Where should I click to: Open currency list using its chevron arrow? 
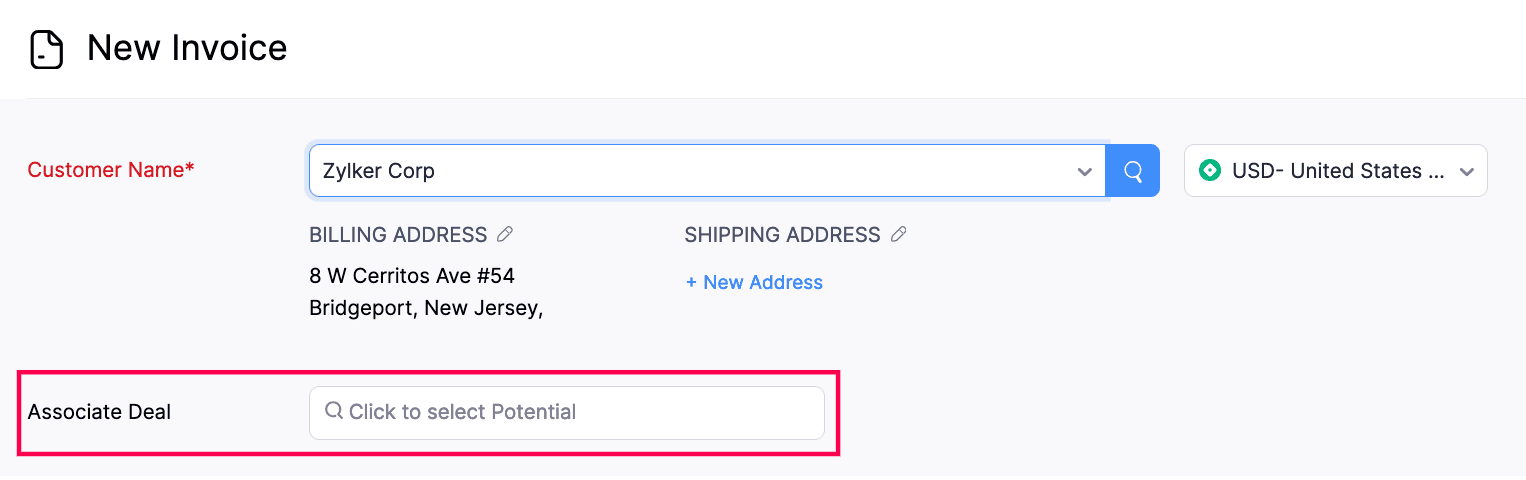(x=1467, y=172)
